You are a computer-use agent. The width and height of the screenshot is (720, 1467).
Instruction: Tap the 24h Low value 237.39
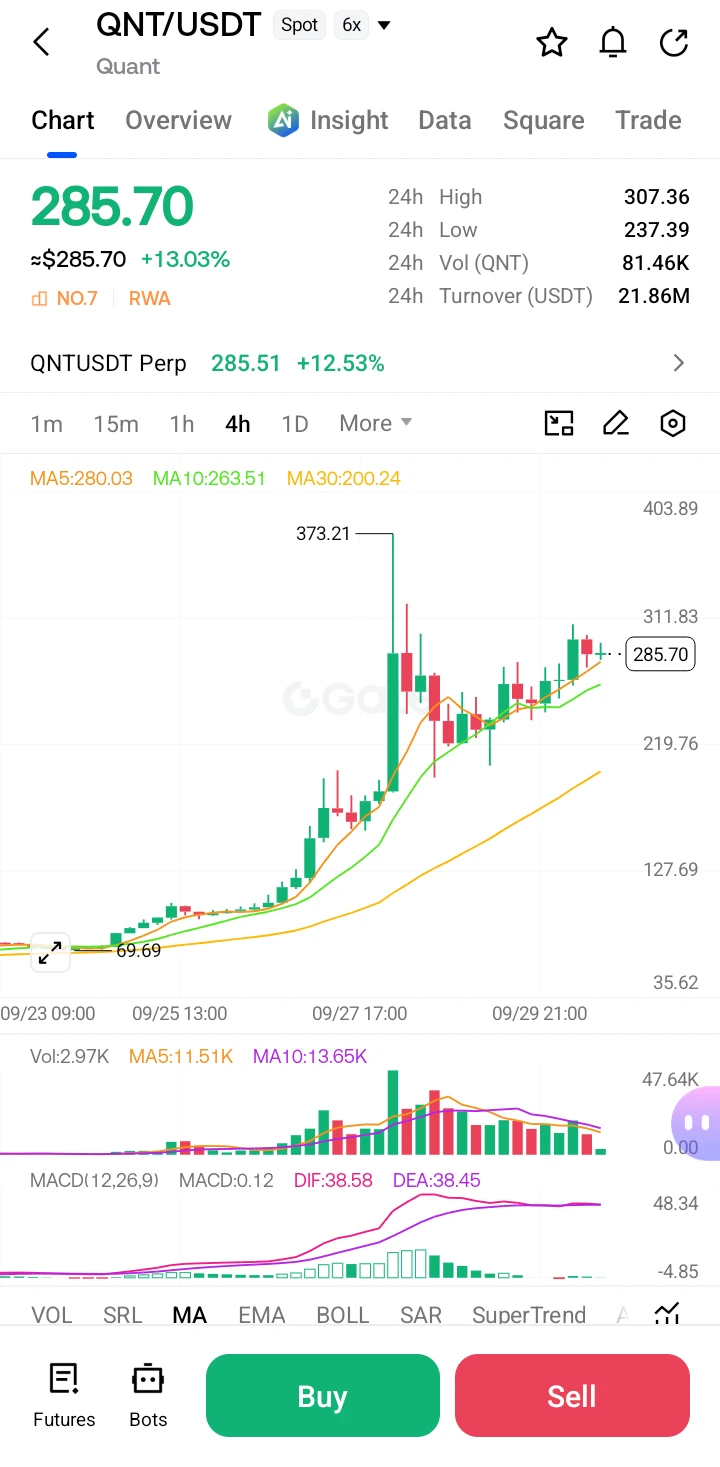[x=657, y=230]
